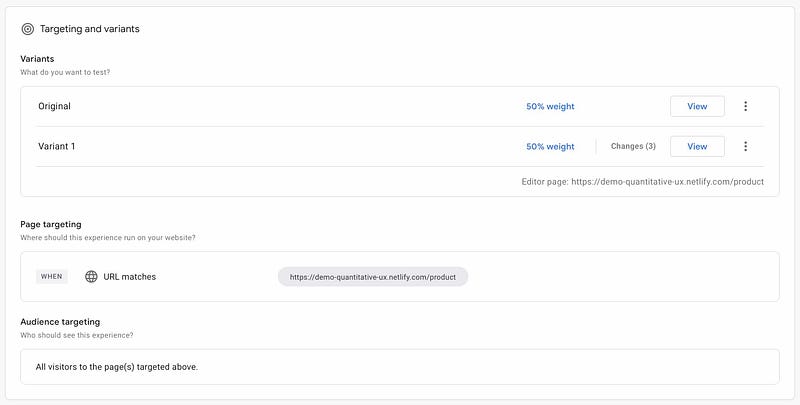Edit the Original 50% weight link
This screenshot has height=405, width=800.
pyautogui.click(x=550, y=107)
